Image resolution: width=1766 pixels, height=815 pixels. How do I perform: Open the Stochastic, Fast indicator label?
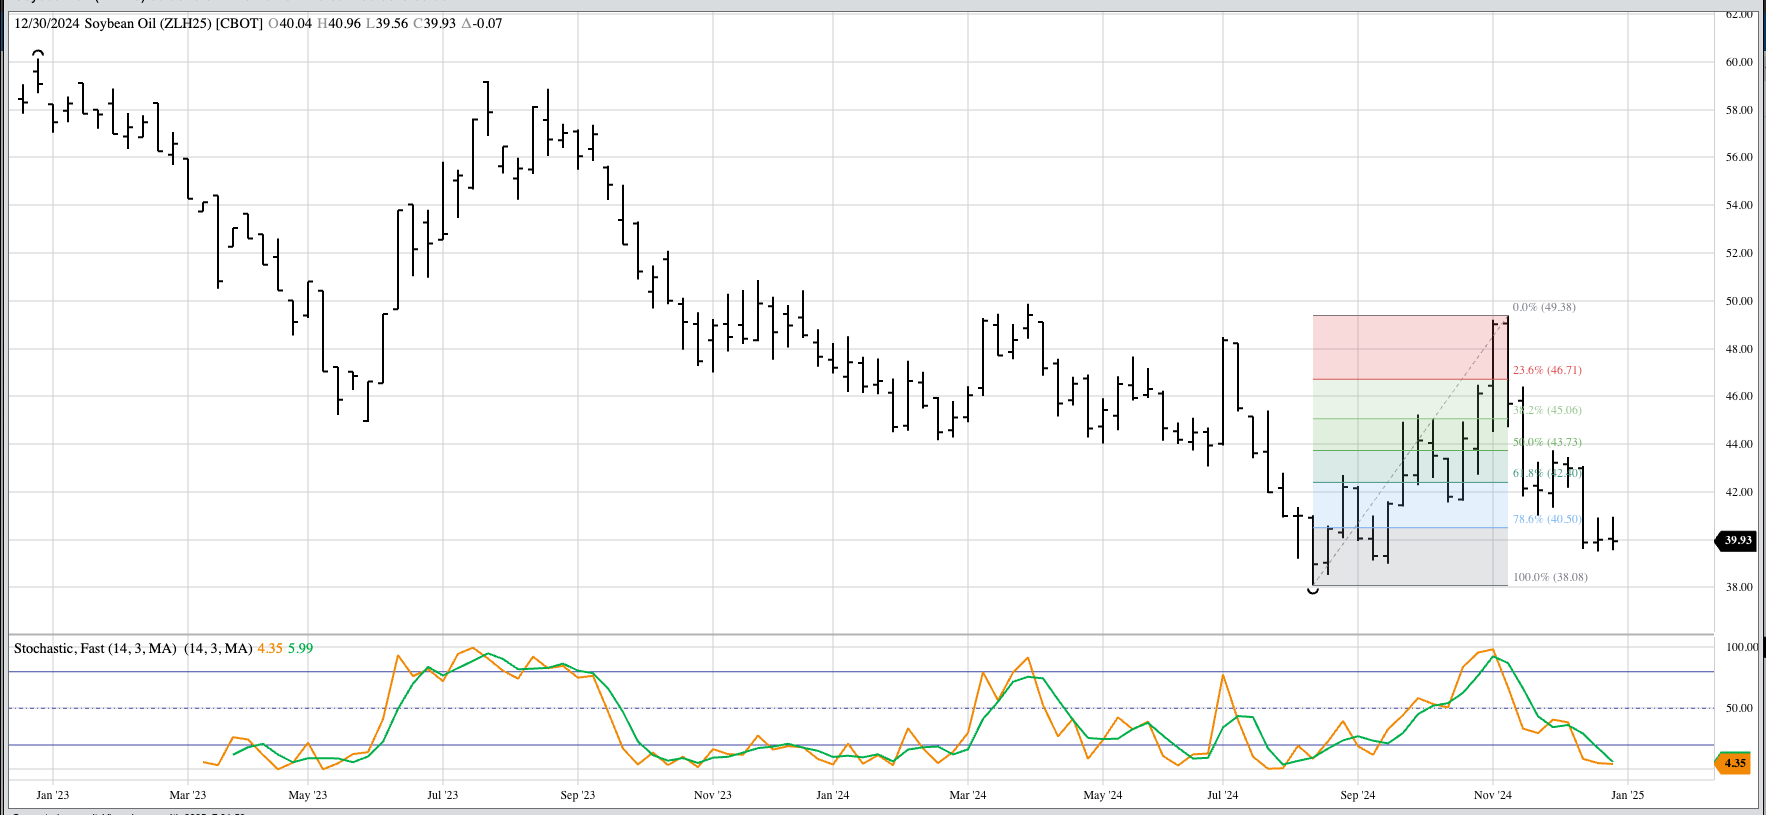point(95,648)
